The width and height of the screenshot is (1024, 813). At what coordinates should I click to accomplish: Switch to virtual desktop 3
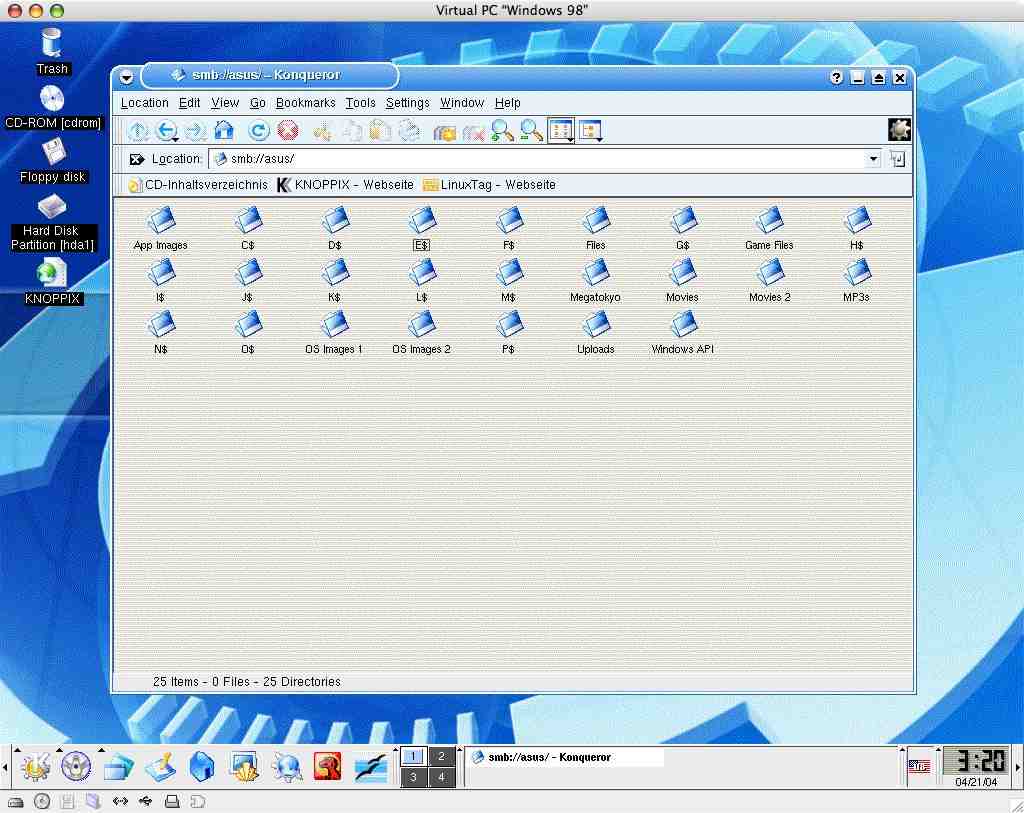coord(413,777)
